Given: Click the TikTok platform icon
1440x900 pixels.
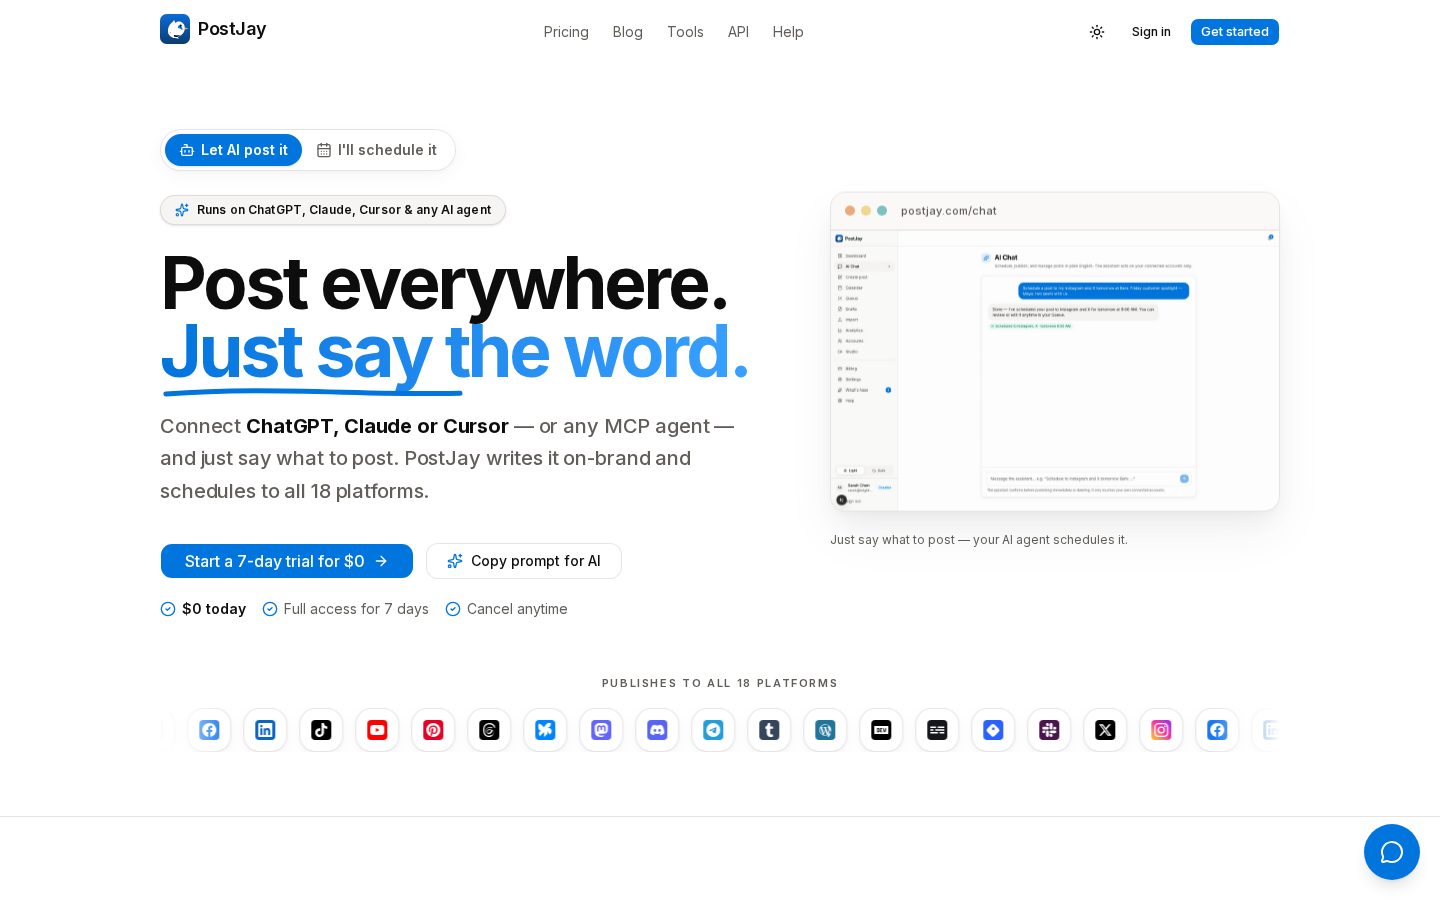Looking at the screenshot, I should pos(321,730).
